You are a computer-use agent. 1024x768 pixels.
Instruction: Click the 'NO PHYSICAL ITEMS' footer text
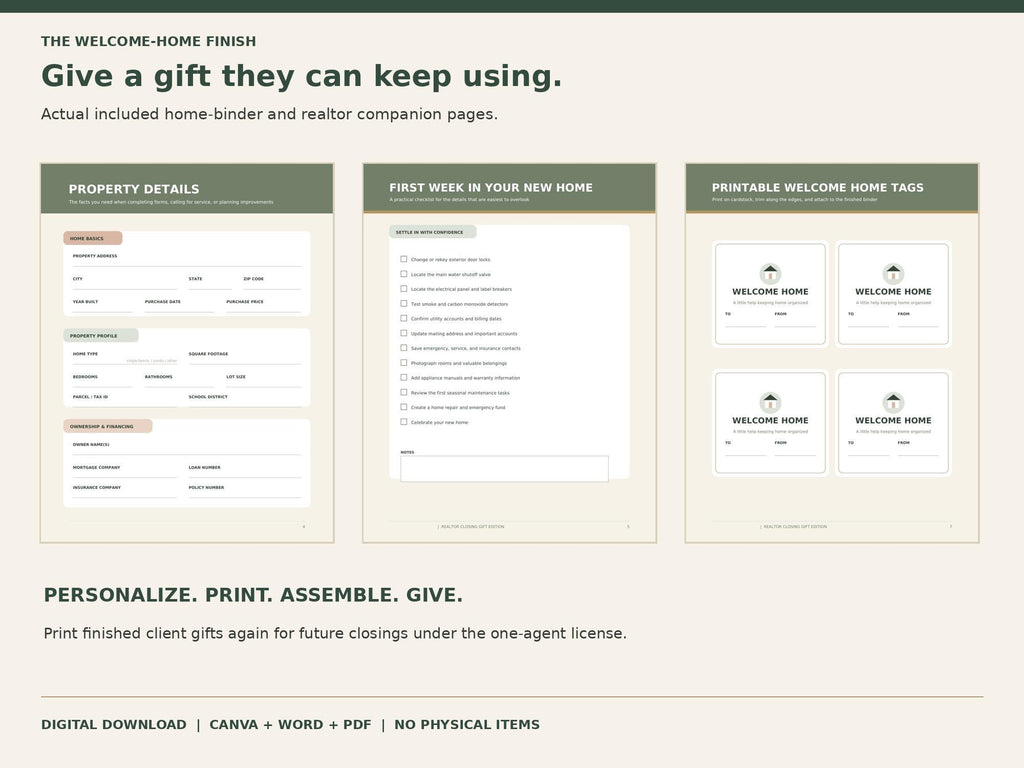[467, 724]
